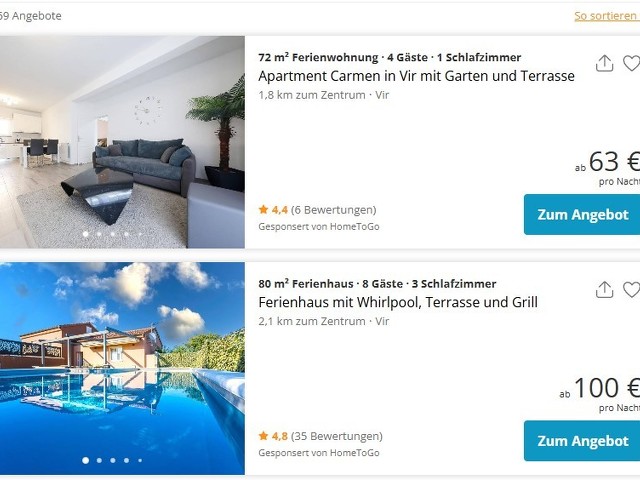Open the pool house photo

pos(122,368)
